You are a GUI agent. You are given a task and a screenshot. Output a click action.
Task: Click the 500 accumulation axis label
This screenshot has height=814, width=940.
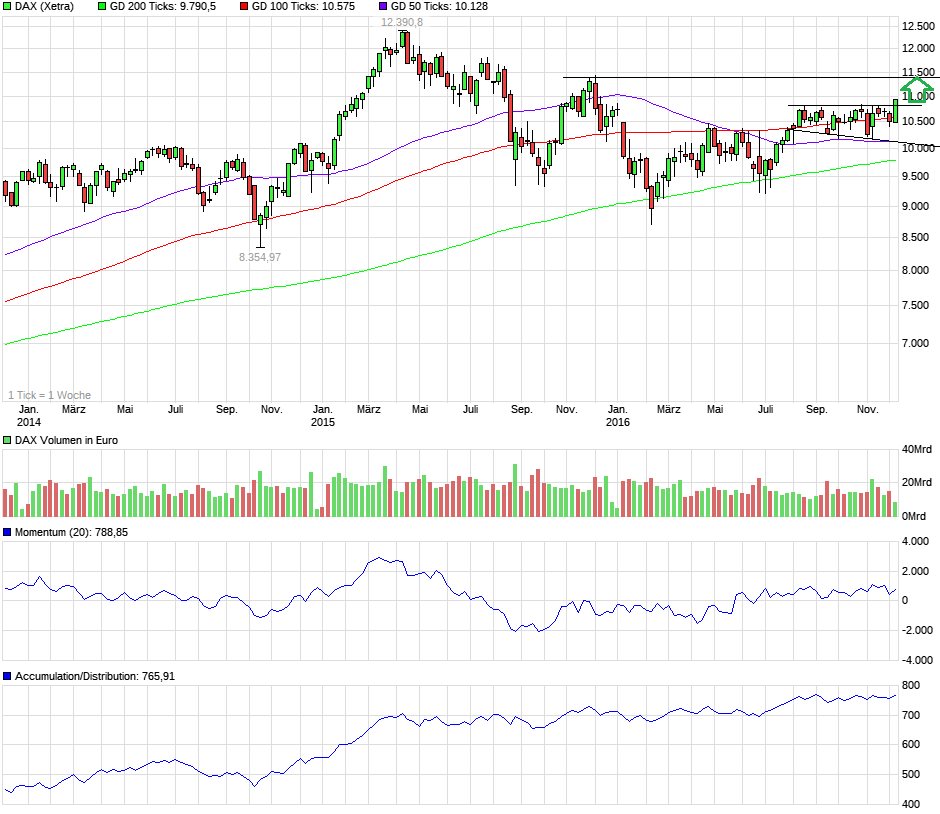click(911, 774)
